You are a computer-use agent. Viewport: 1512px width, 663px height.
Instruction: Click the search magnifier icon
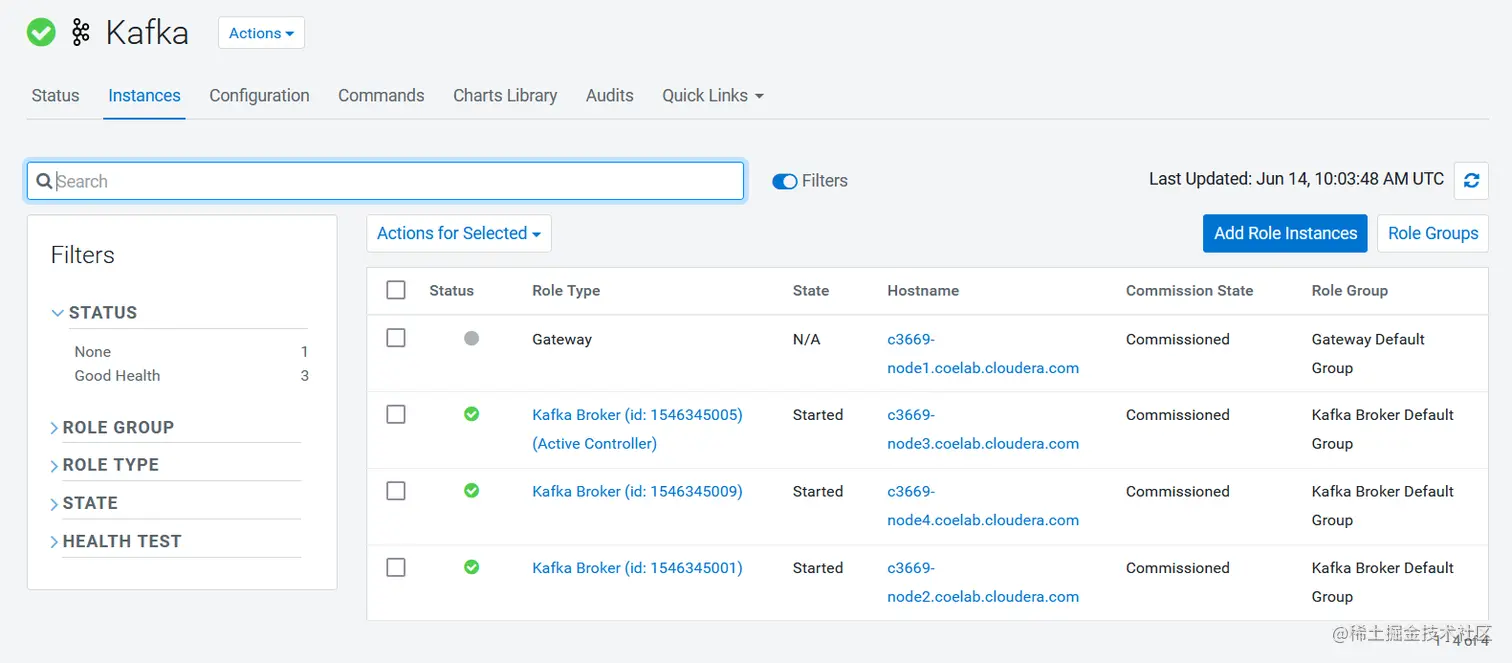point(44,181)
